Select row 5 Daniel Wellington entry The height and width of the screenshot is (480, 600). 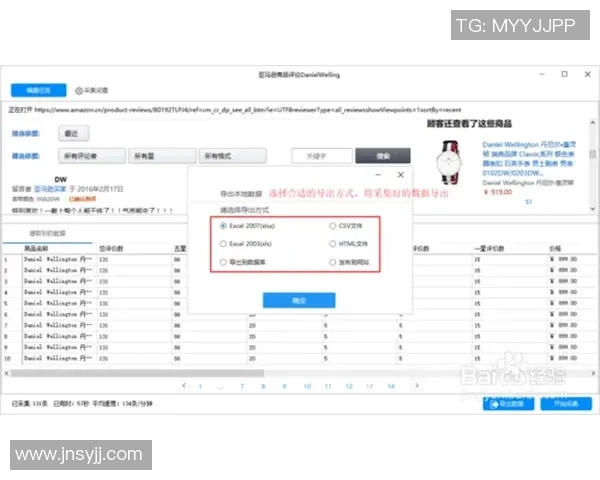click(58, 303)
